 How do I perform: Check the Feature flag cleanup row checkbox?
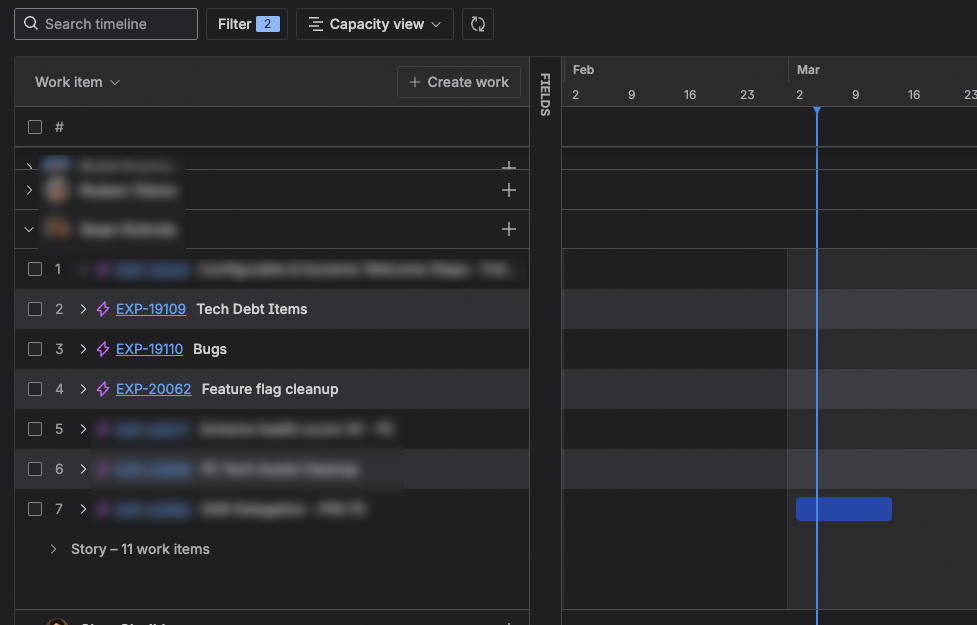(35, 389)
